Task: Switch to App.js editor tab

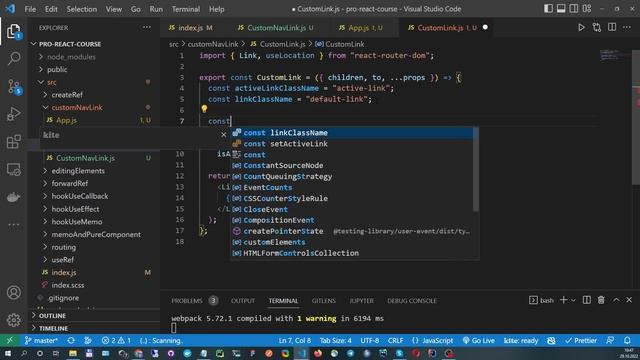Action: 359,27
